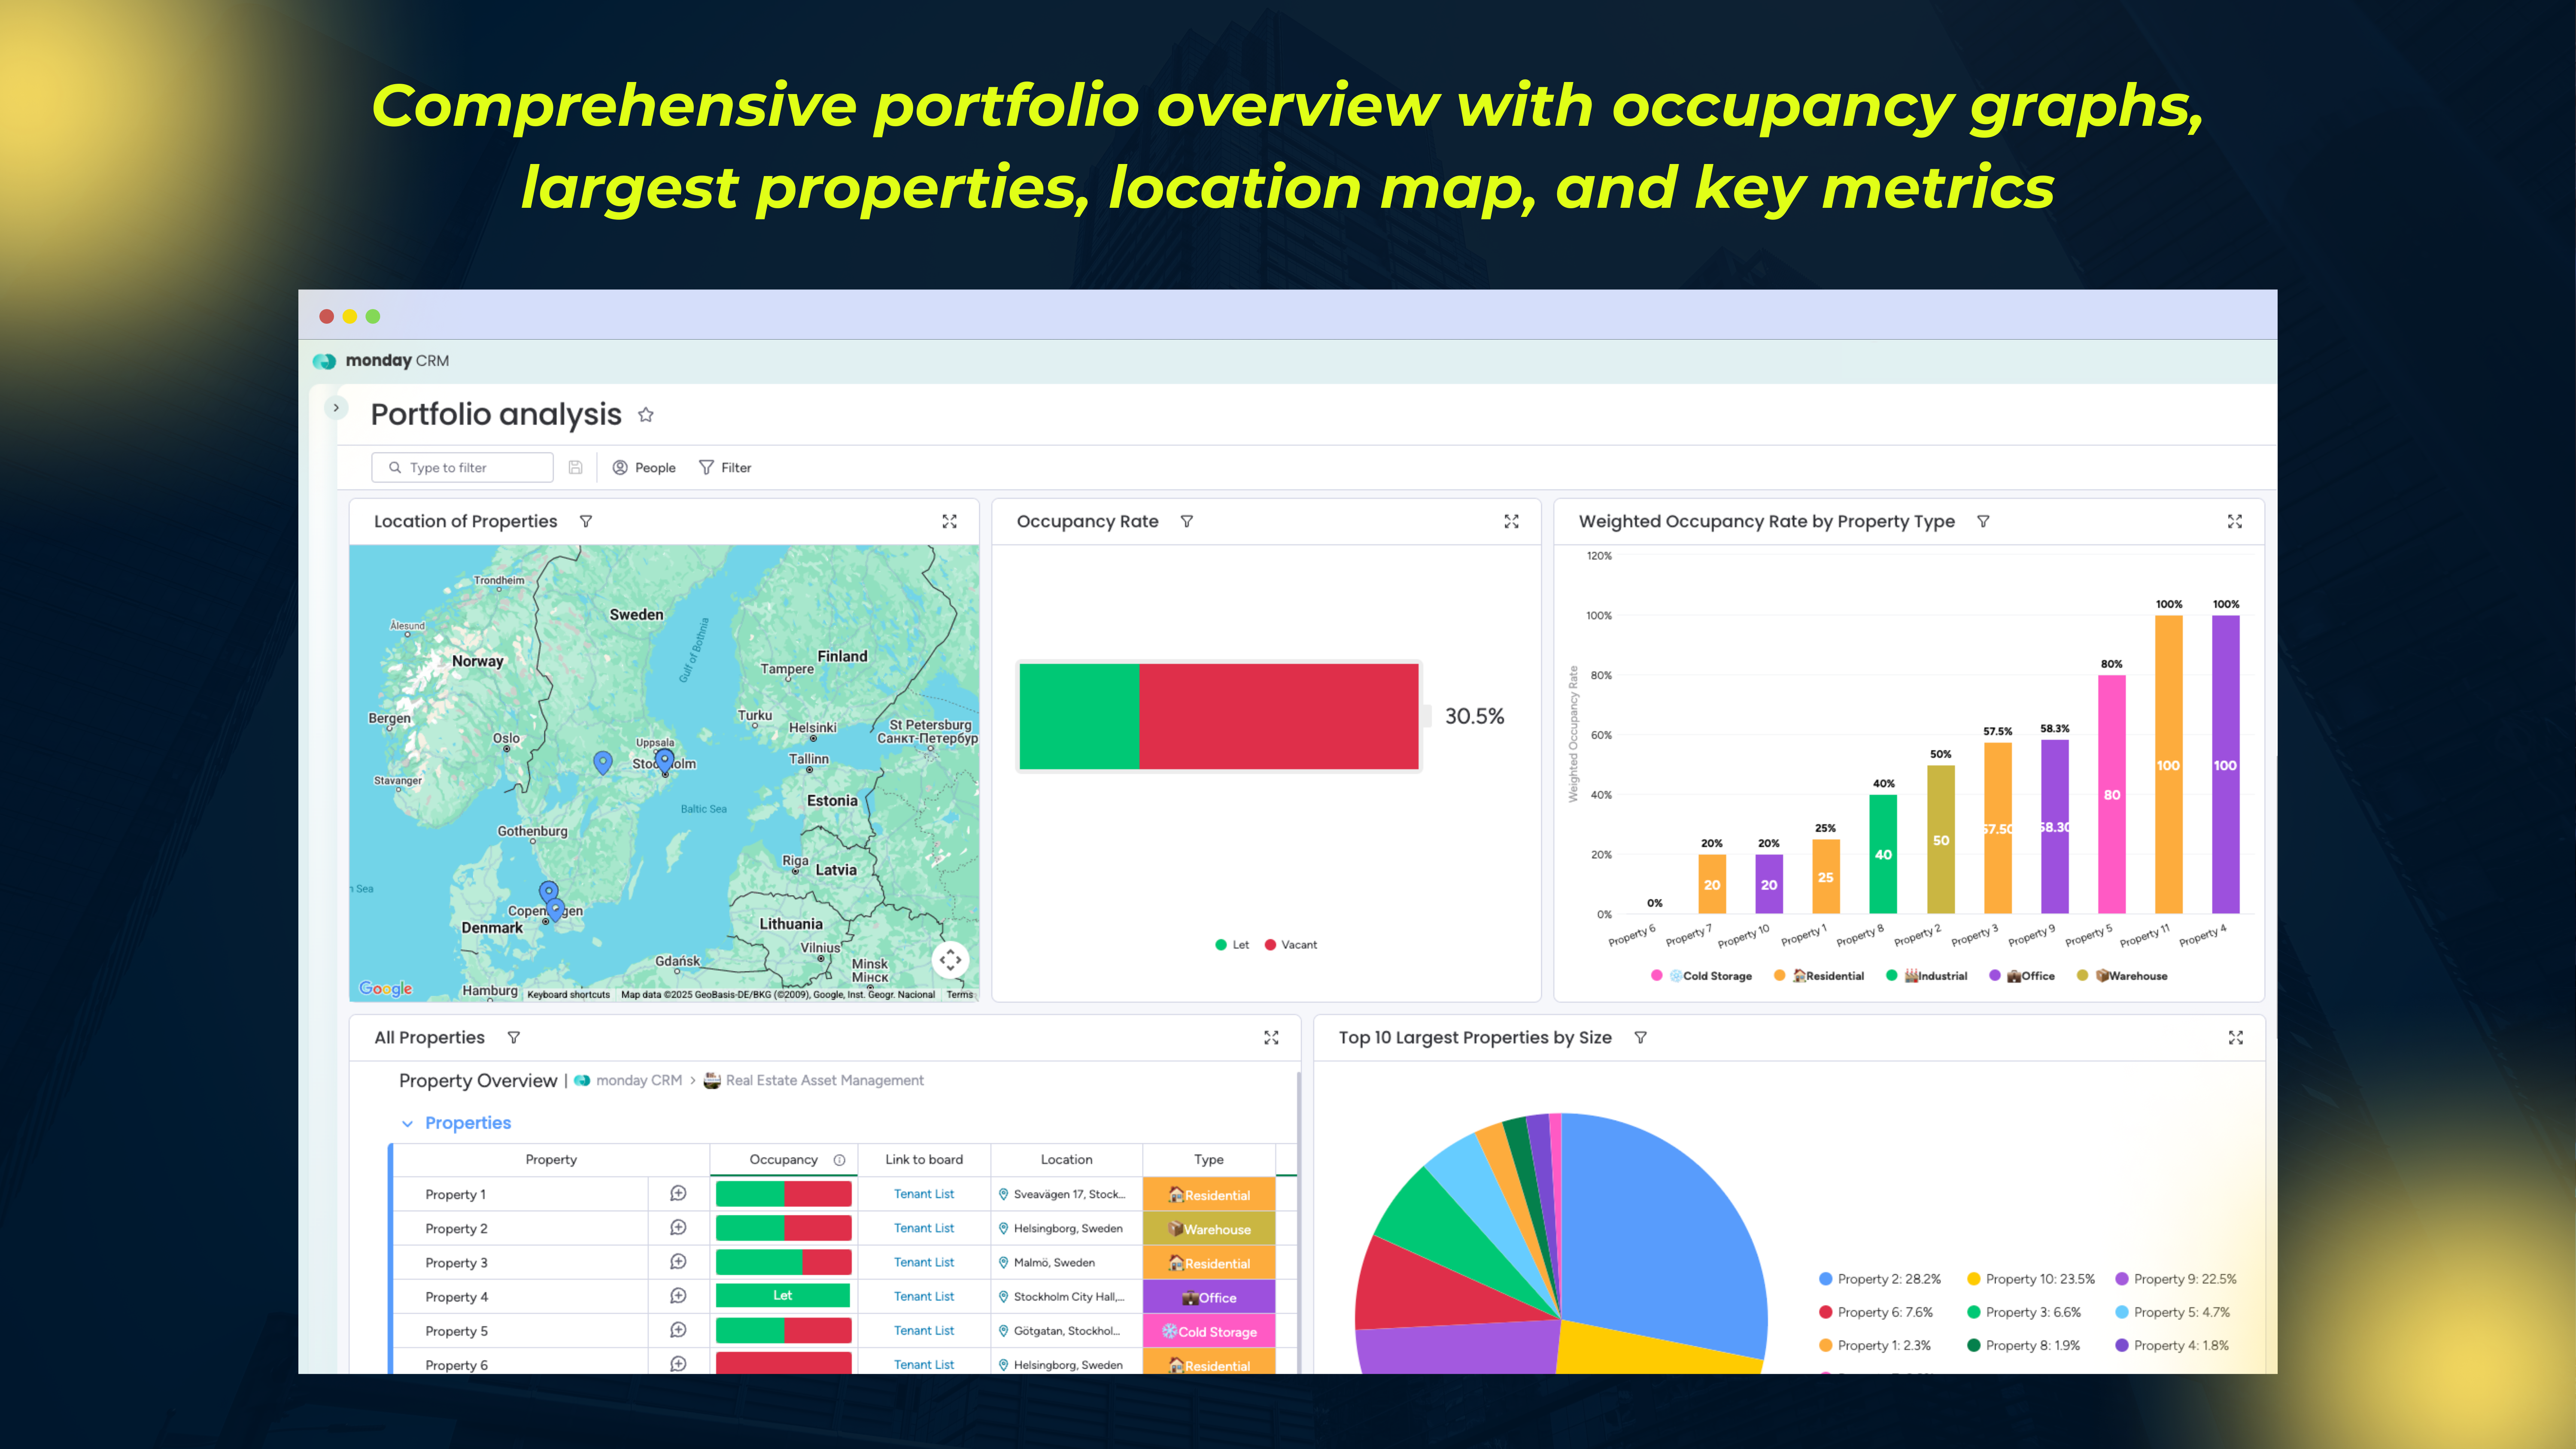The image size is (2576, 1449).
Task: Toggle the Cold Storage legend item
Action: 1702,975
